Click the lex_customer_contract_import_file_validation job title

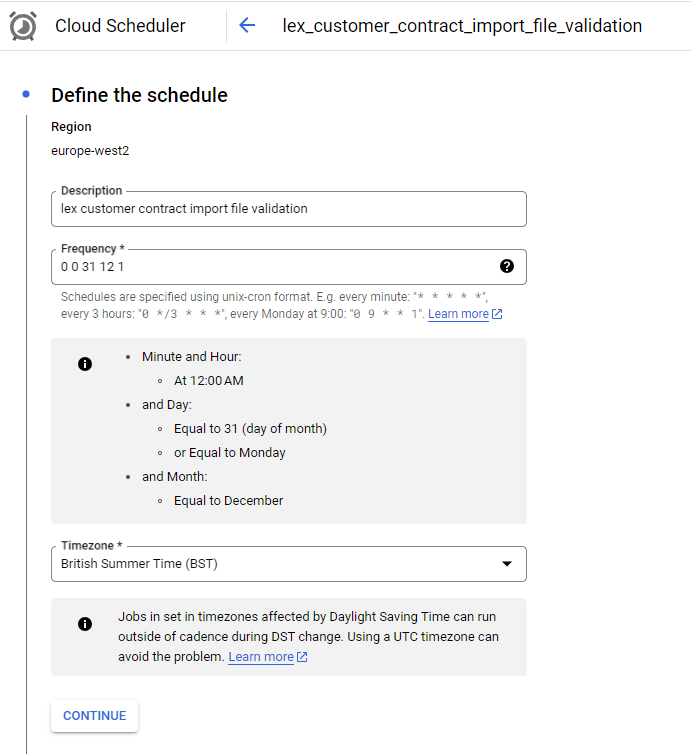[462, 26]
